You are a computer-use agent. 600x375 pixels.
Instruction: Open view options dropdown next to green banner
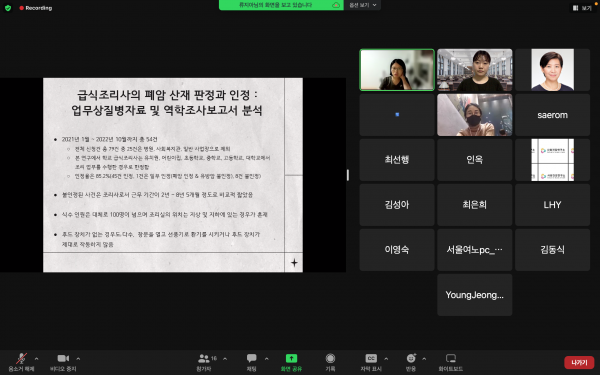coord(362,5)
